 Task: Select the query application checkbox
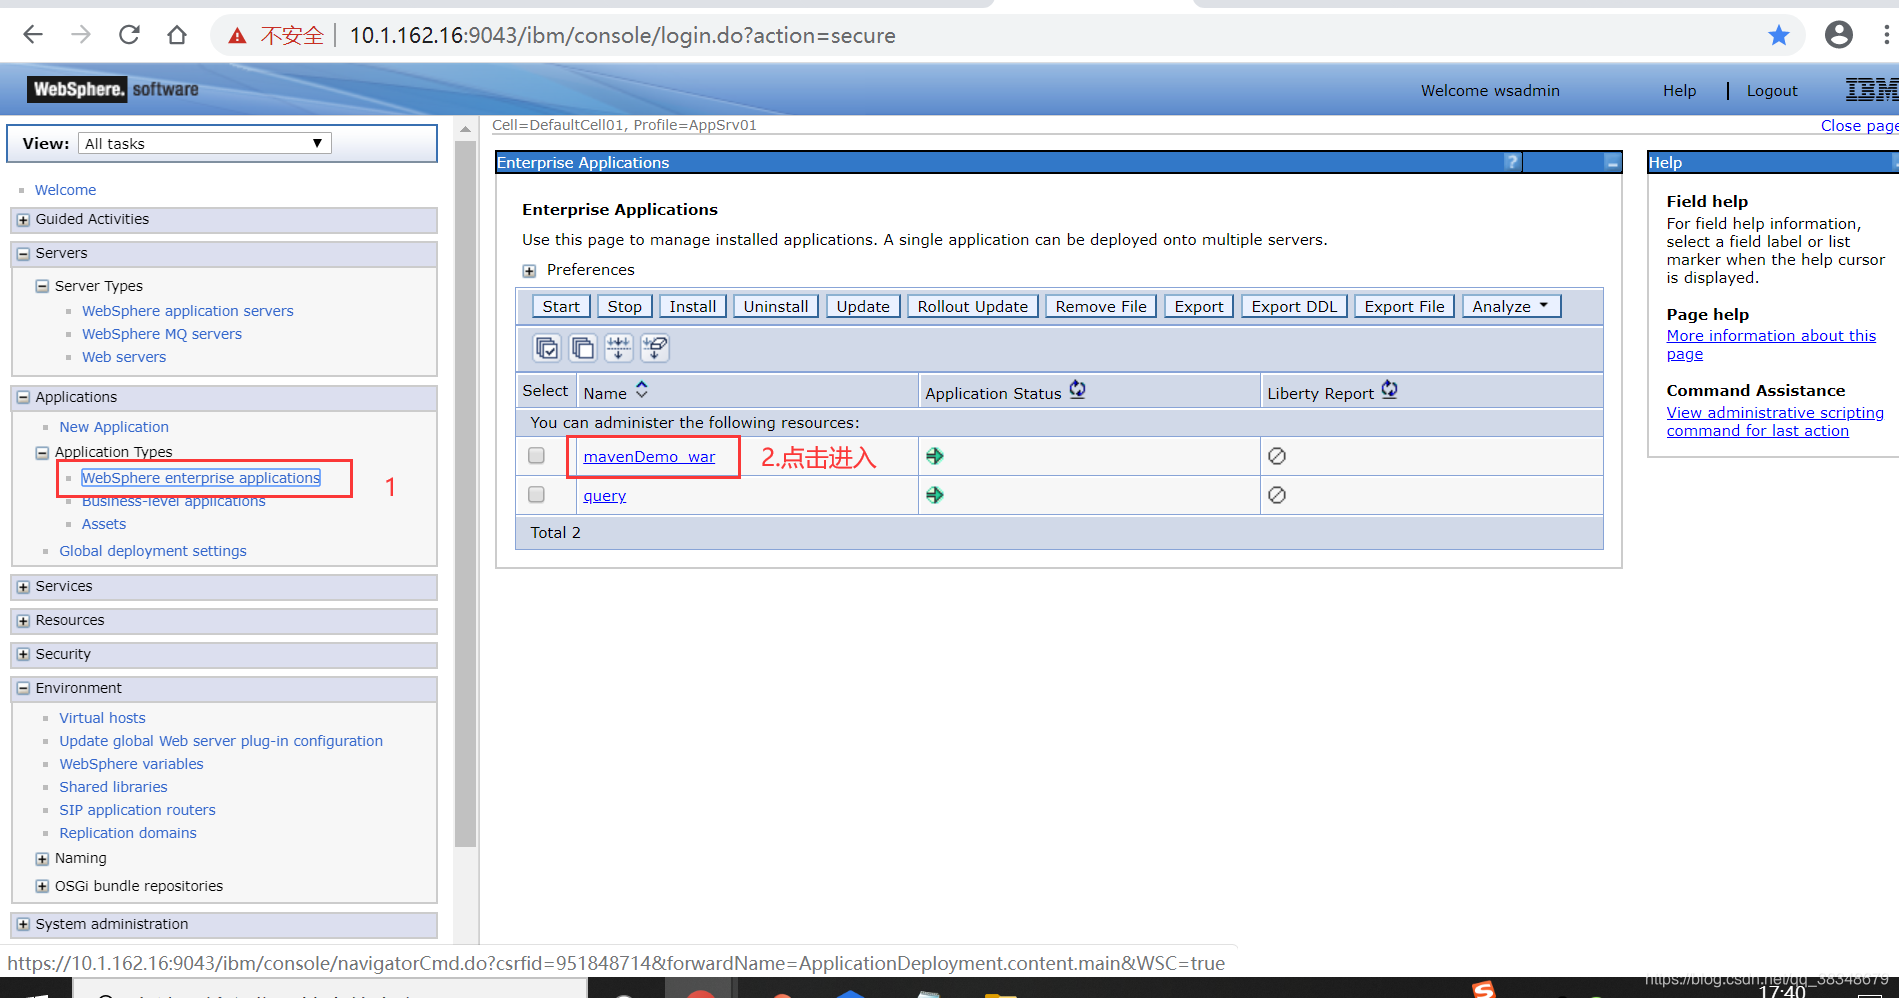pos(536,495)
